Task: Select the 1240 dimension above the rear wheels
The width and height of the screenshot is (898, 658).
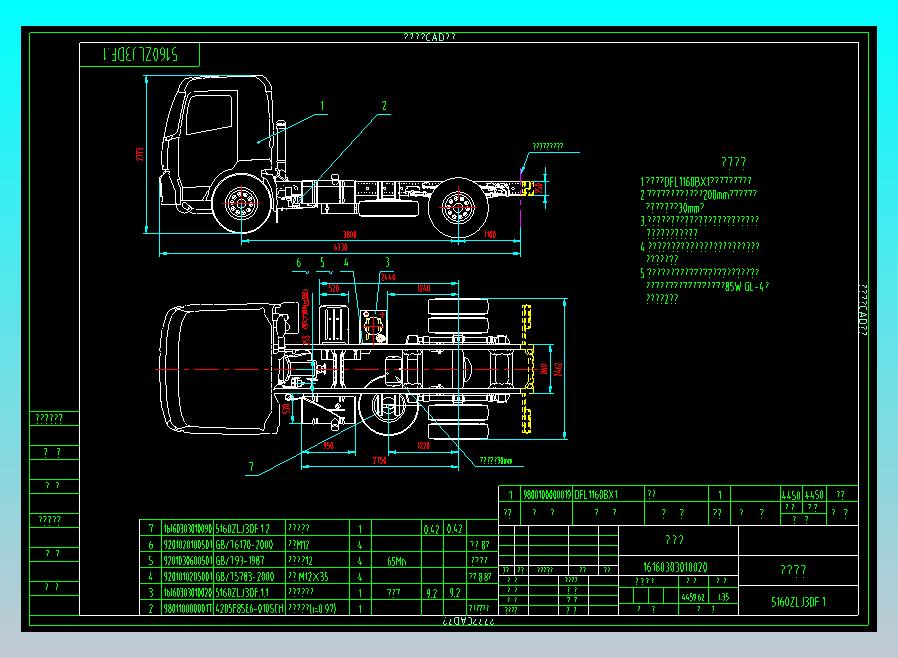Action: click(x=423, y=287)
